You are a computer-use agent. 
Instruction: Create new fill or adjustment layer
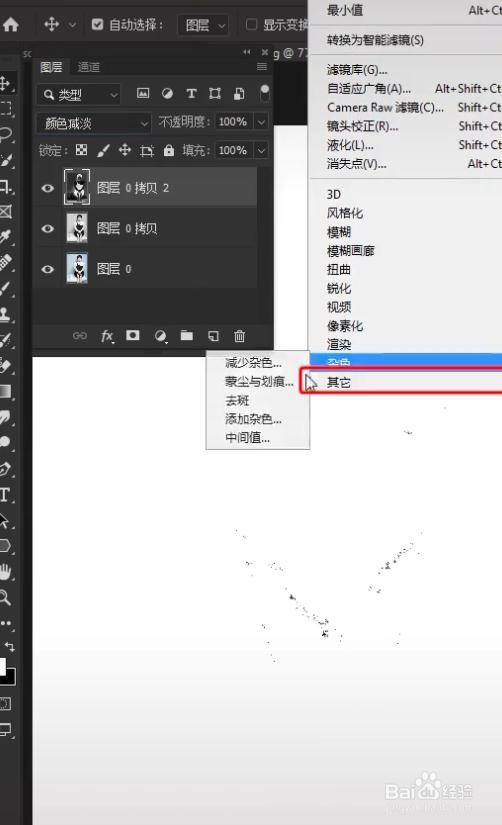point(160,336)
